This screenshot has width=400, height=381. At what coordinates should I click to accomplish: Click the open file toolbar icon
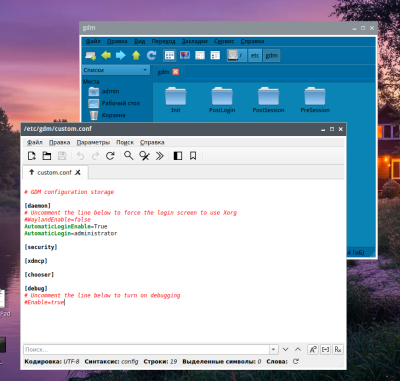[47, 156]
